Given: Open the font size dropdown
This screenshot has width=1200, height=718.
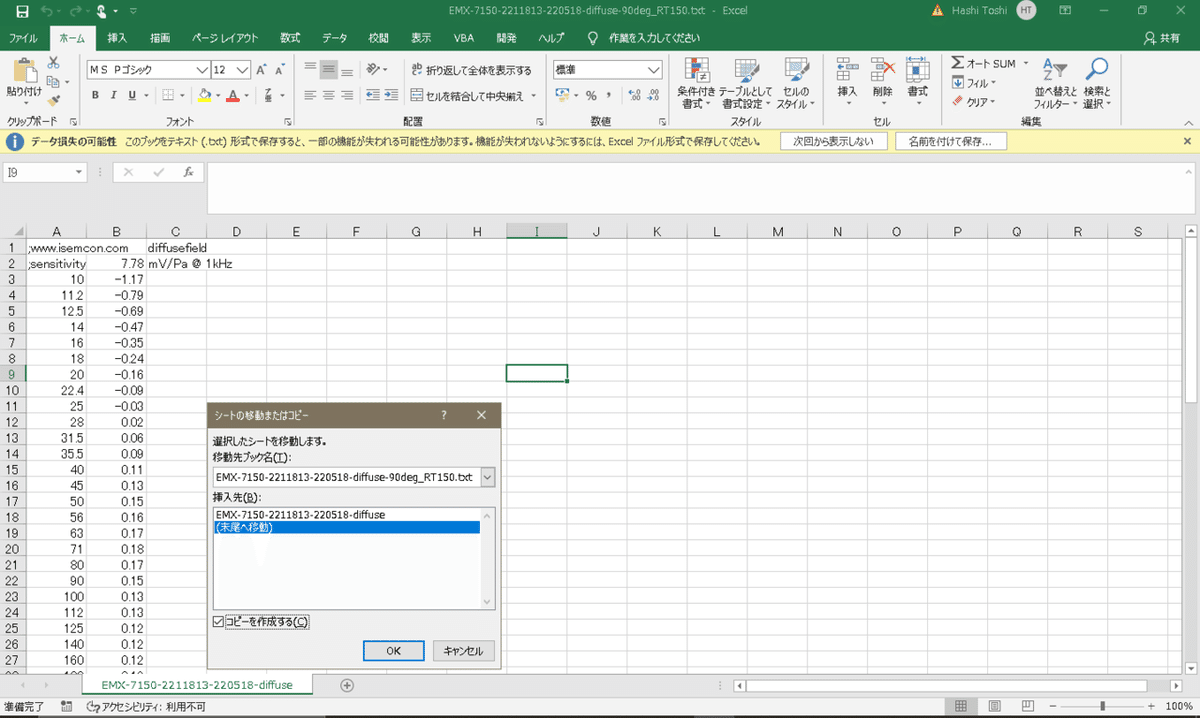Looking at the screenshot, I should [x=244, y=70].
